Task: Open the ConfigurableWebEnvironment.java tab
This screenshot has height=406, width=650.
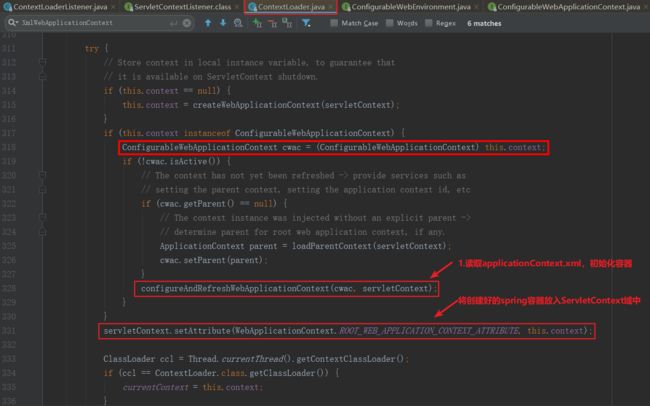Action: pyautogui.click(x=403, y=7)
